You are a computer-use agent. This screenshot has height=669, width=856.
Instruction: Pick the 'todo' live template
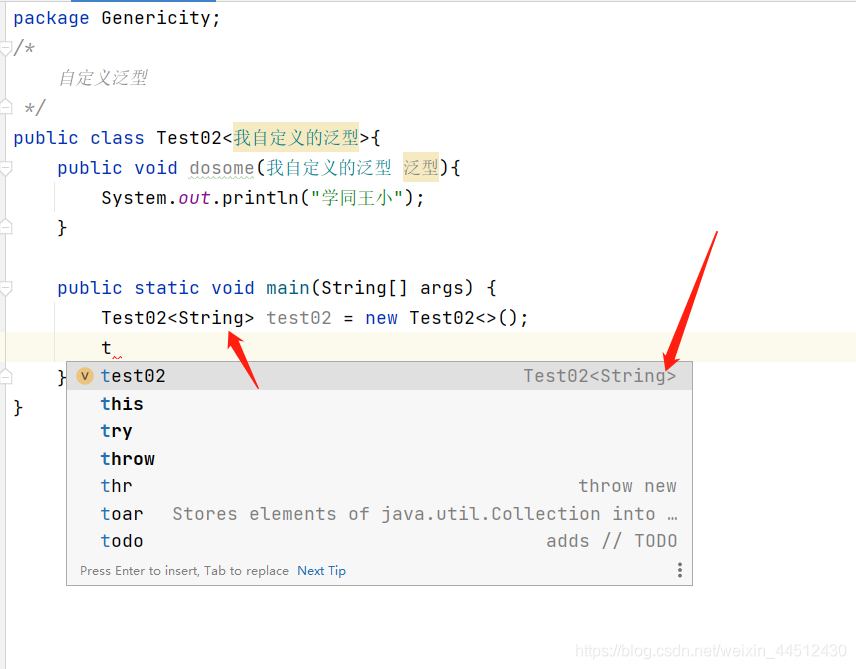379,541
